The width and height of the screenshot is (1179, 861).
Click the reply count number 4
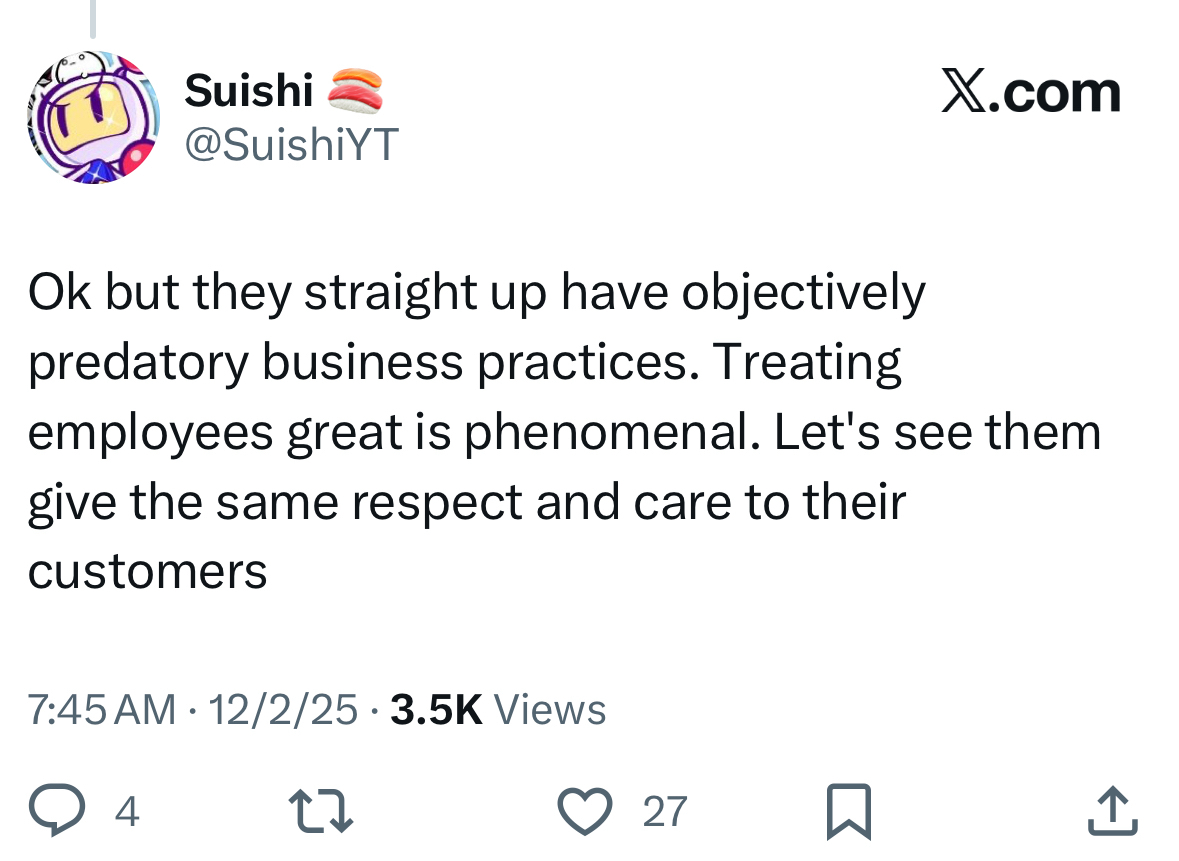pos(127,811)
